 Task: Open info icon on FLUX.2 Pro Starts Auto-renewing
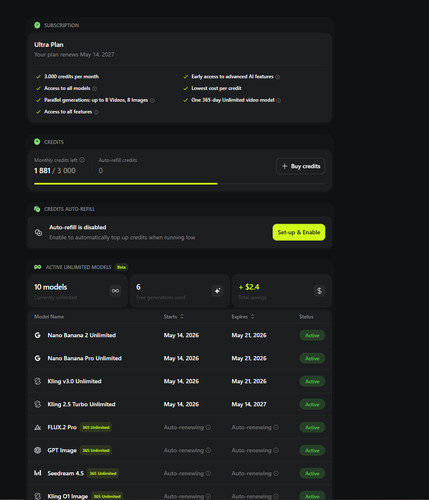[x=208, y=427]
